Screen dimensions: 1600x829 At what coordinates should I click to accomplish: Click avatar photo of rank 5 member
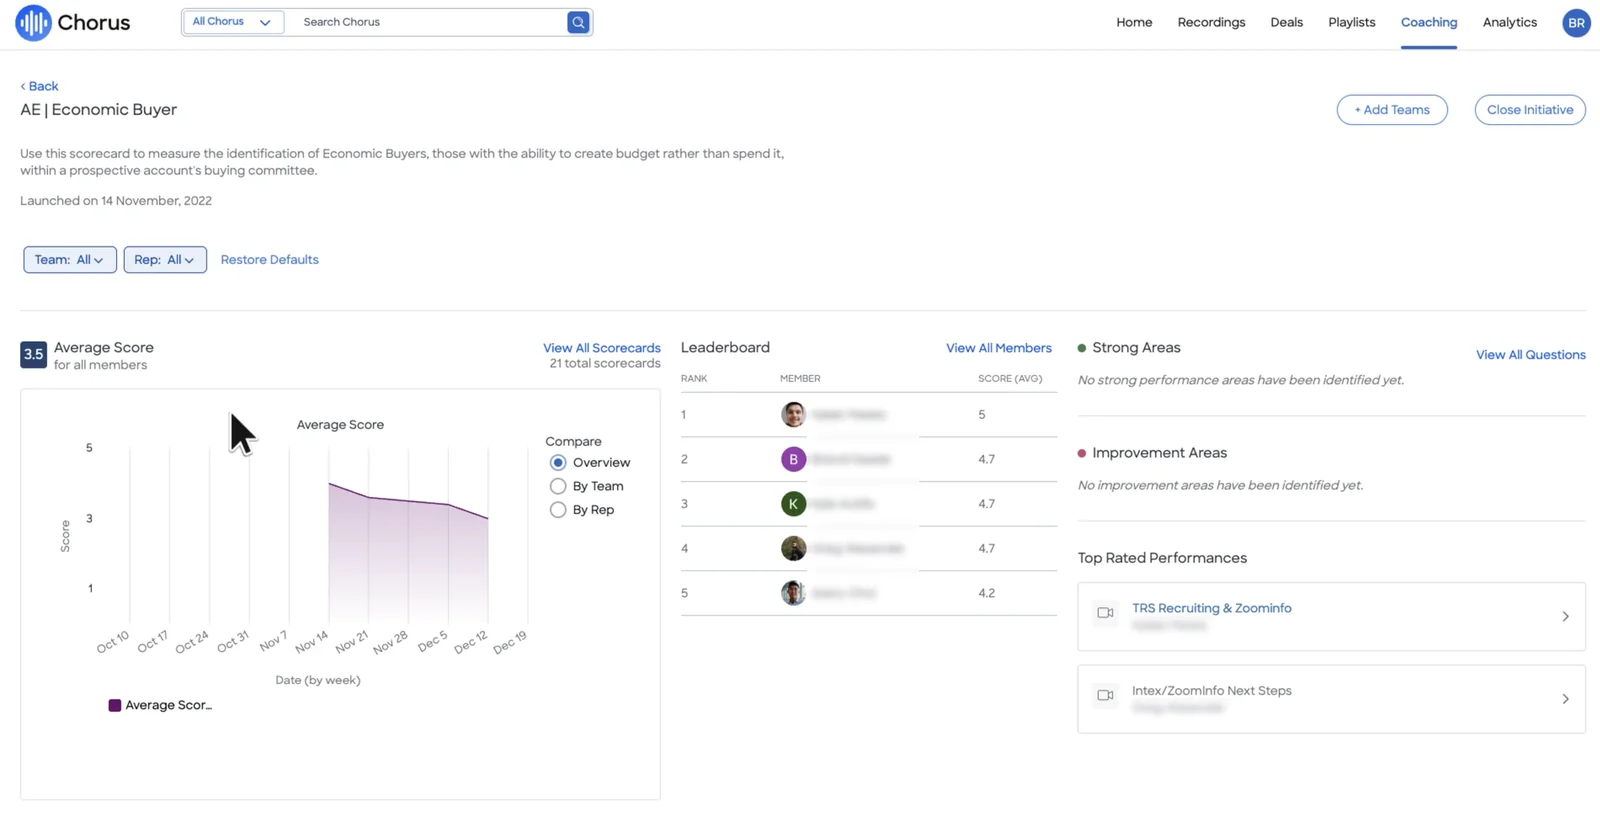tap(793, 593)
